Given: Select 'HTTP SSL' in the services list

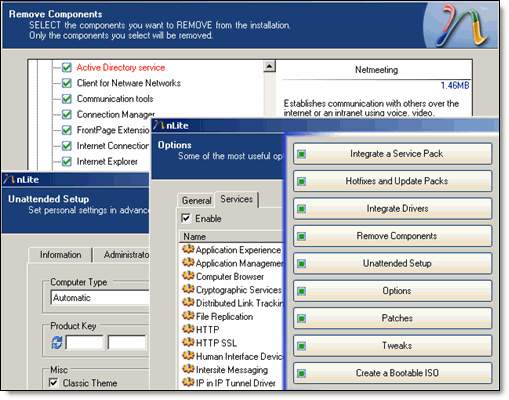Looking at the screenshot, I should [x=216, y=343].
